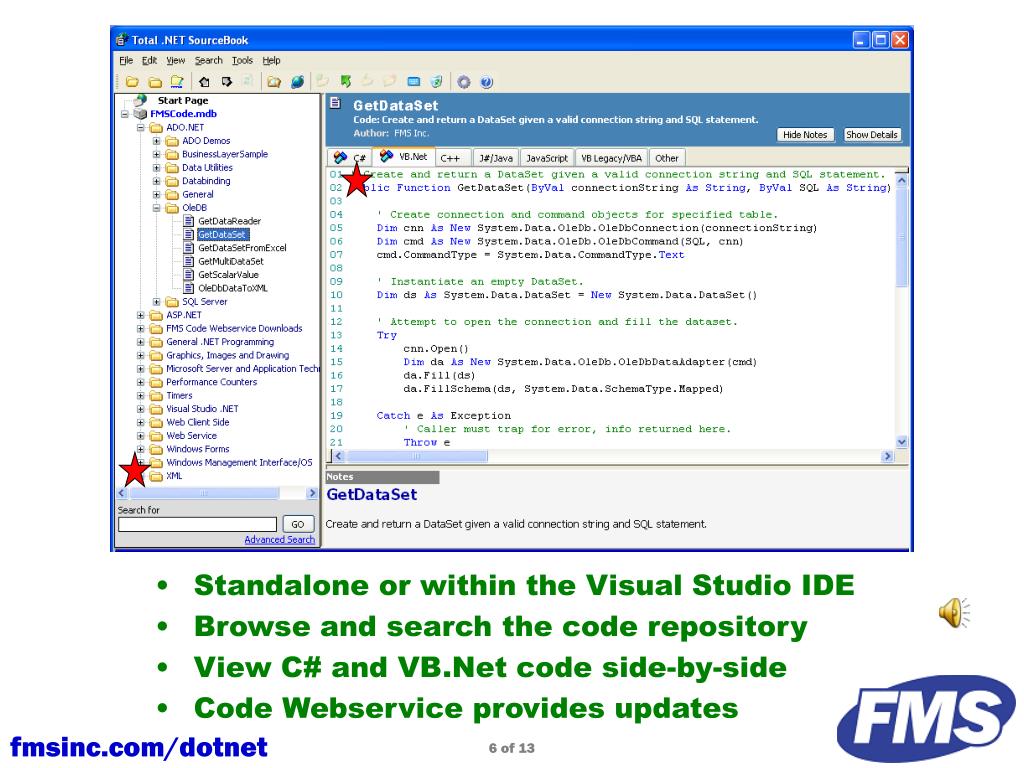Collapse the FMSCode.mdb root node

coord(125,114)
